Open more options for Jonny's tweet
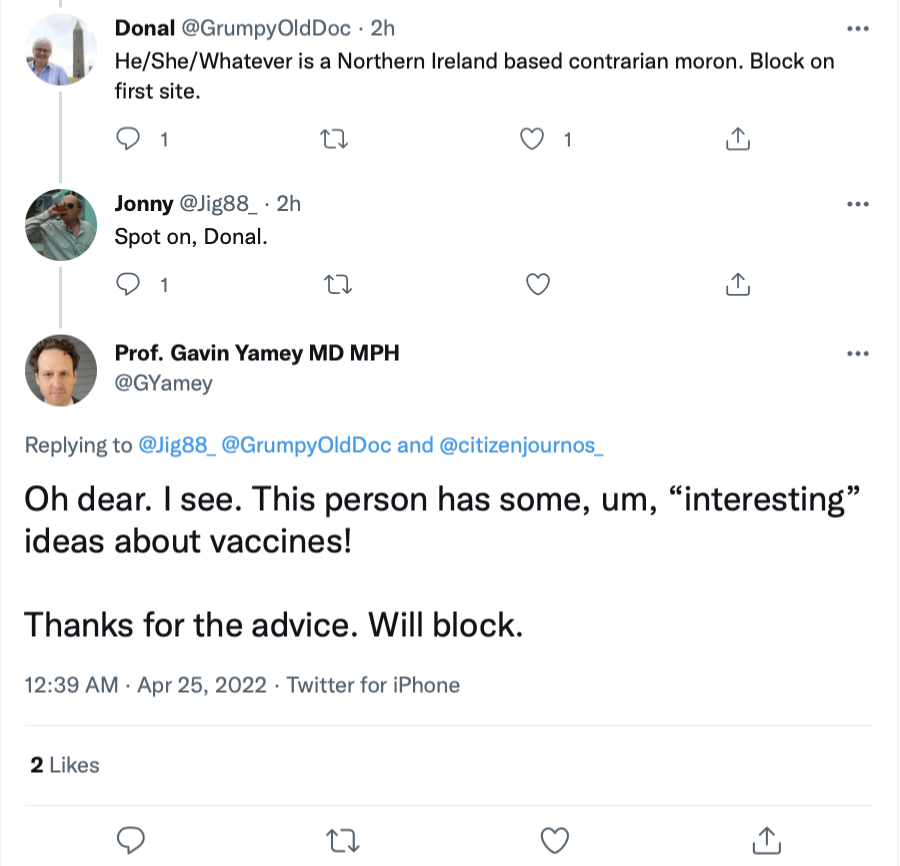 (858, 204)
